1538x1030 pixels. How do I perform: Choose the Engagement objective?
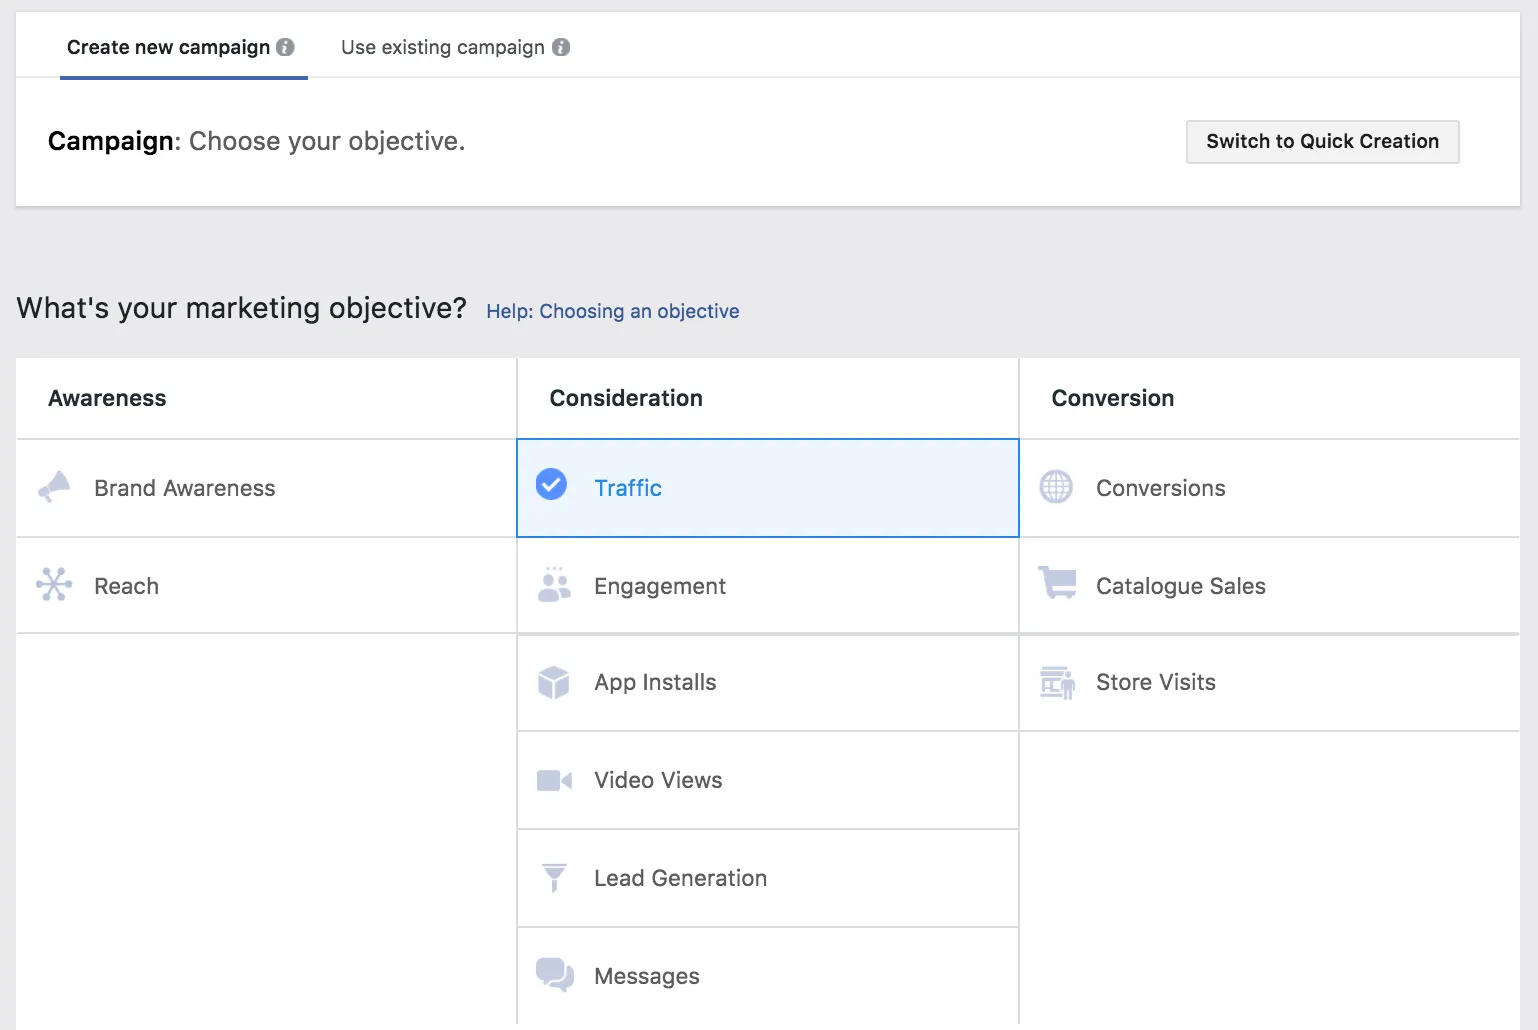pos(768,586)
